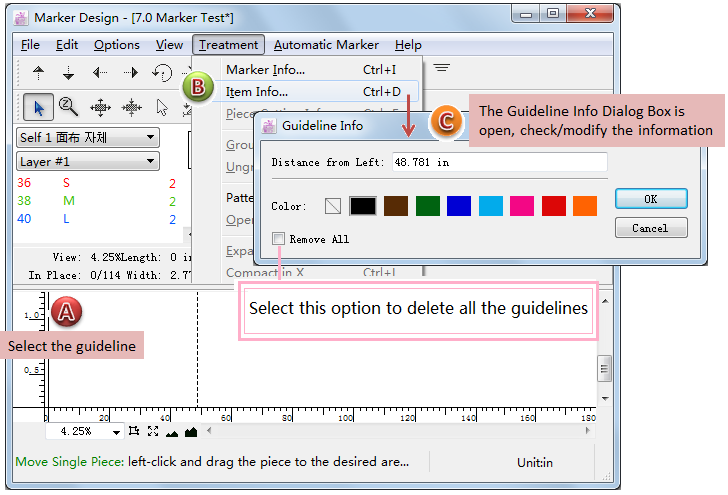Click the expand four-arrows tool icon
Image resolution: width=728 pixels, height=495 pixels.
pyautogui.click(x=100, y=107)
